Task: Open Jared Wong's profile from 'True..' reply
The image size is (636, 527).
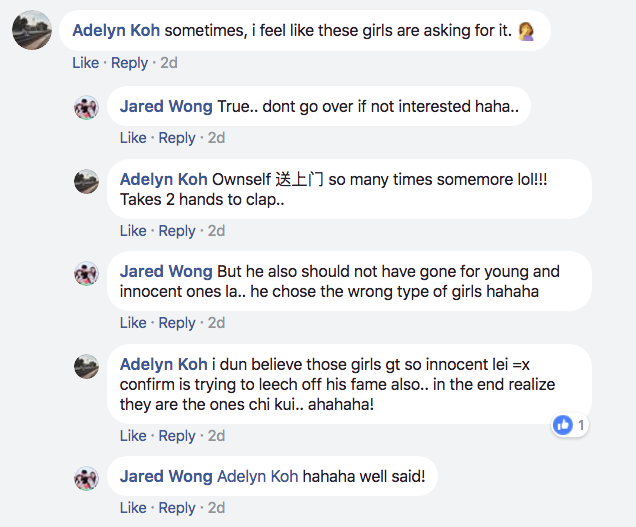Action: [166, 106]
